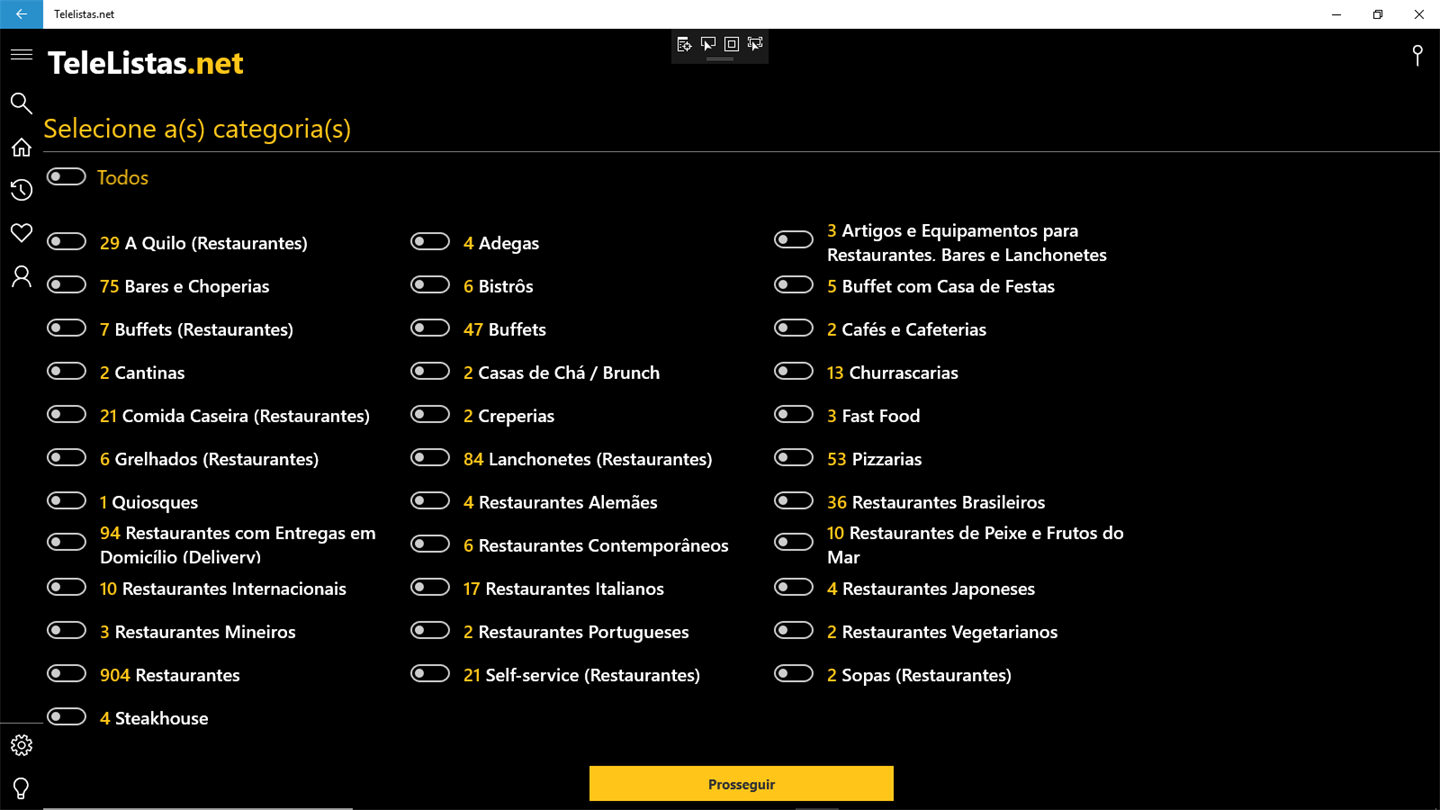
Task: Click second icon in floating top toolbar
Action: [708, 44]
